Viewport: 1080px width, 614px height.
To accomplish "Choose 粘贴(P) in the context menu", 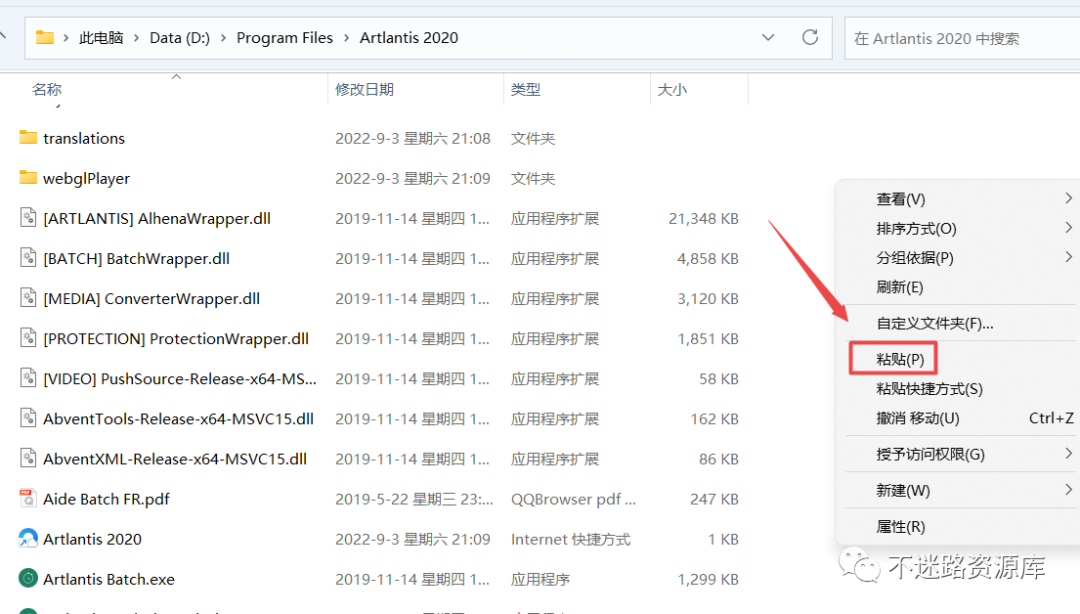I will coord(900,359).
